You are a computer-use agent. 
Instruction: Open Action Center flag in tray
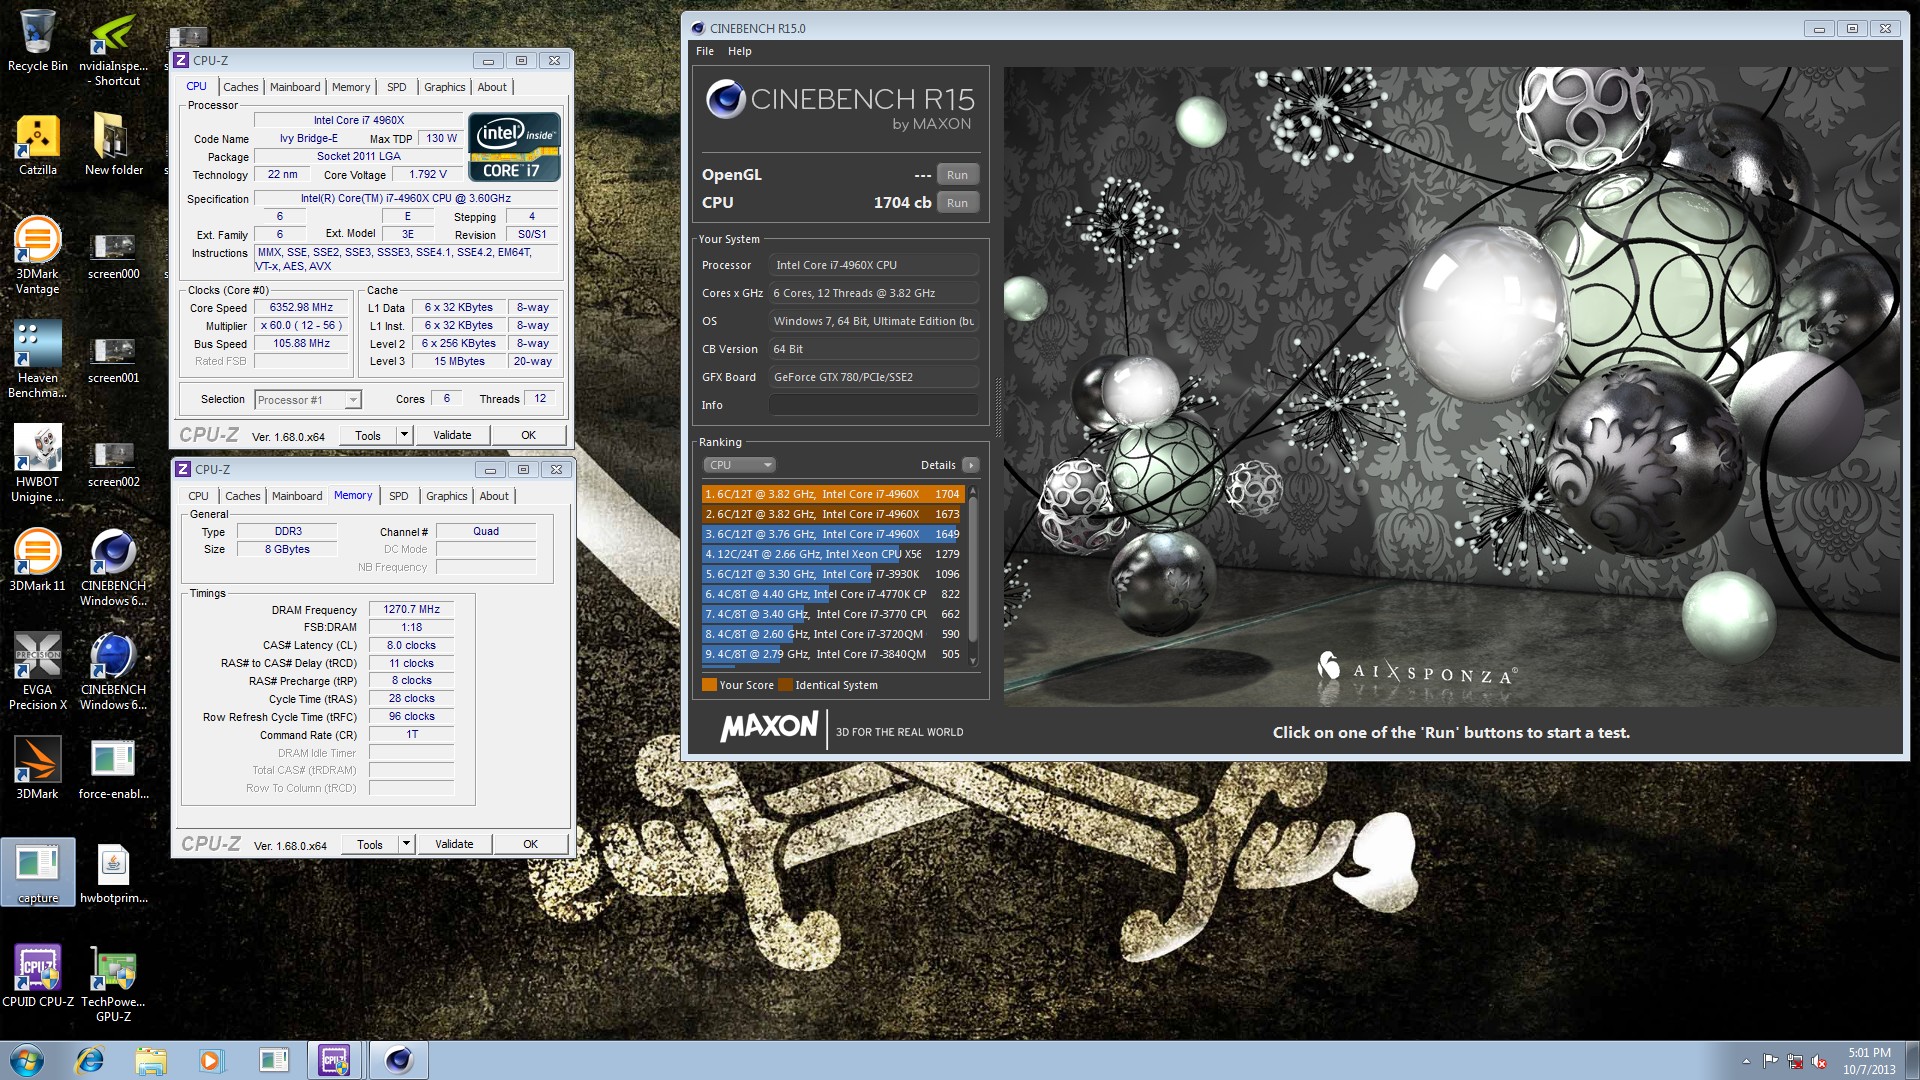[1770, 1061]
